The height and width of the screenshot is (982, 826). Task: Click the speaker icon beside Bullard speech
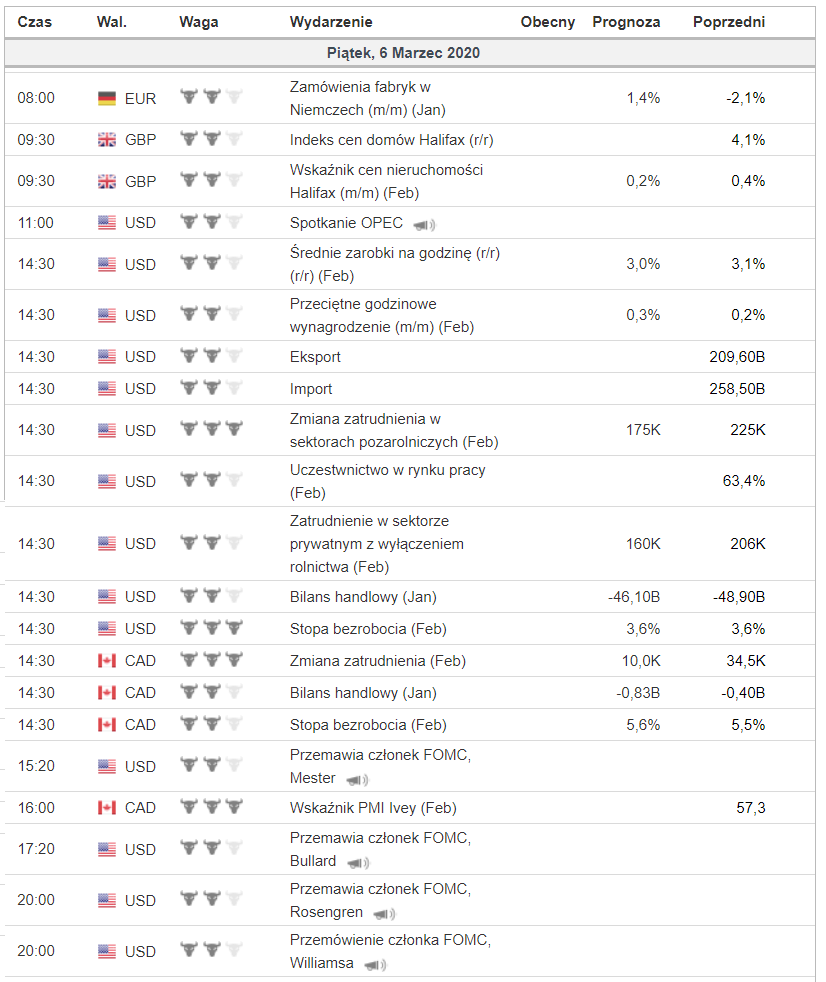(x=357, y=862)
